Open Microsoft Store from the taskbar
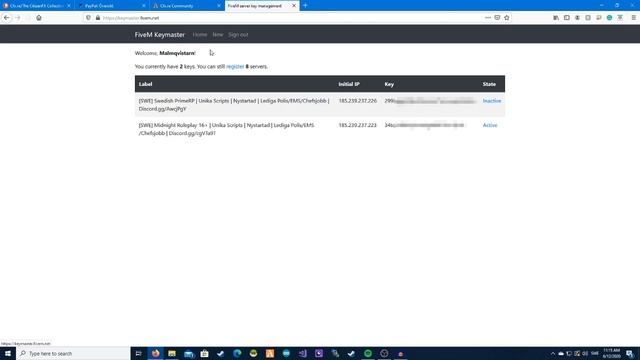Screen dimensions: 640x360 204,353
